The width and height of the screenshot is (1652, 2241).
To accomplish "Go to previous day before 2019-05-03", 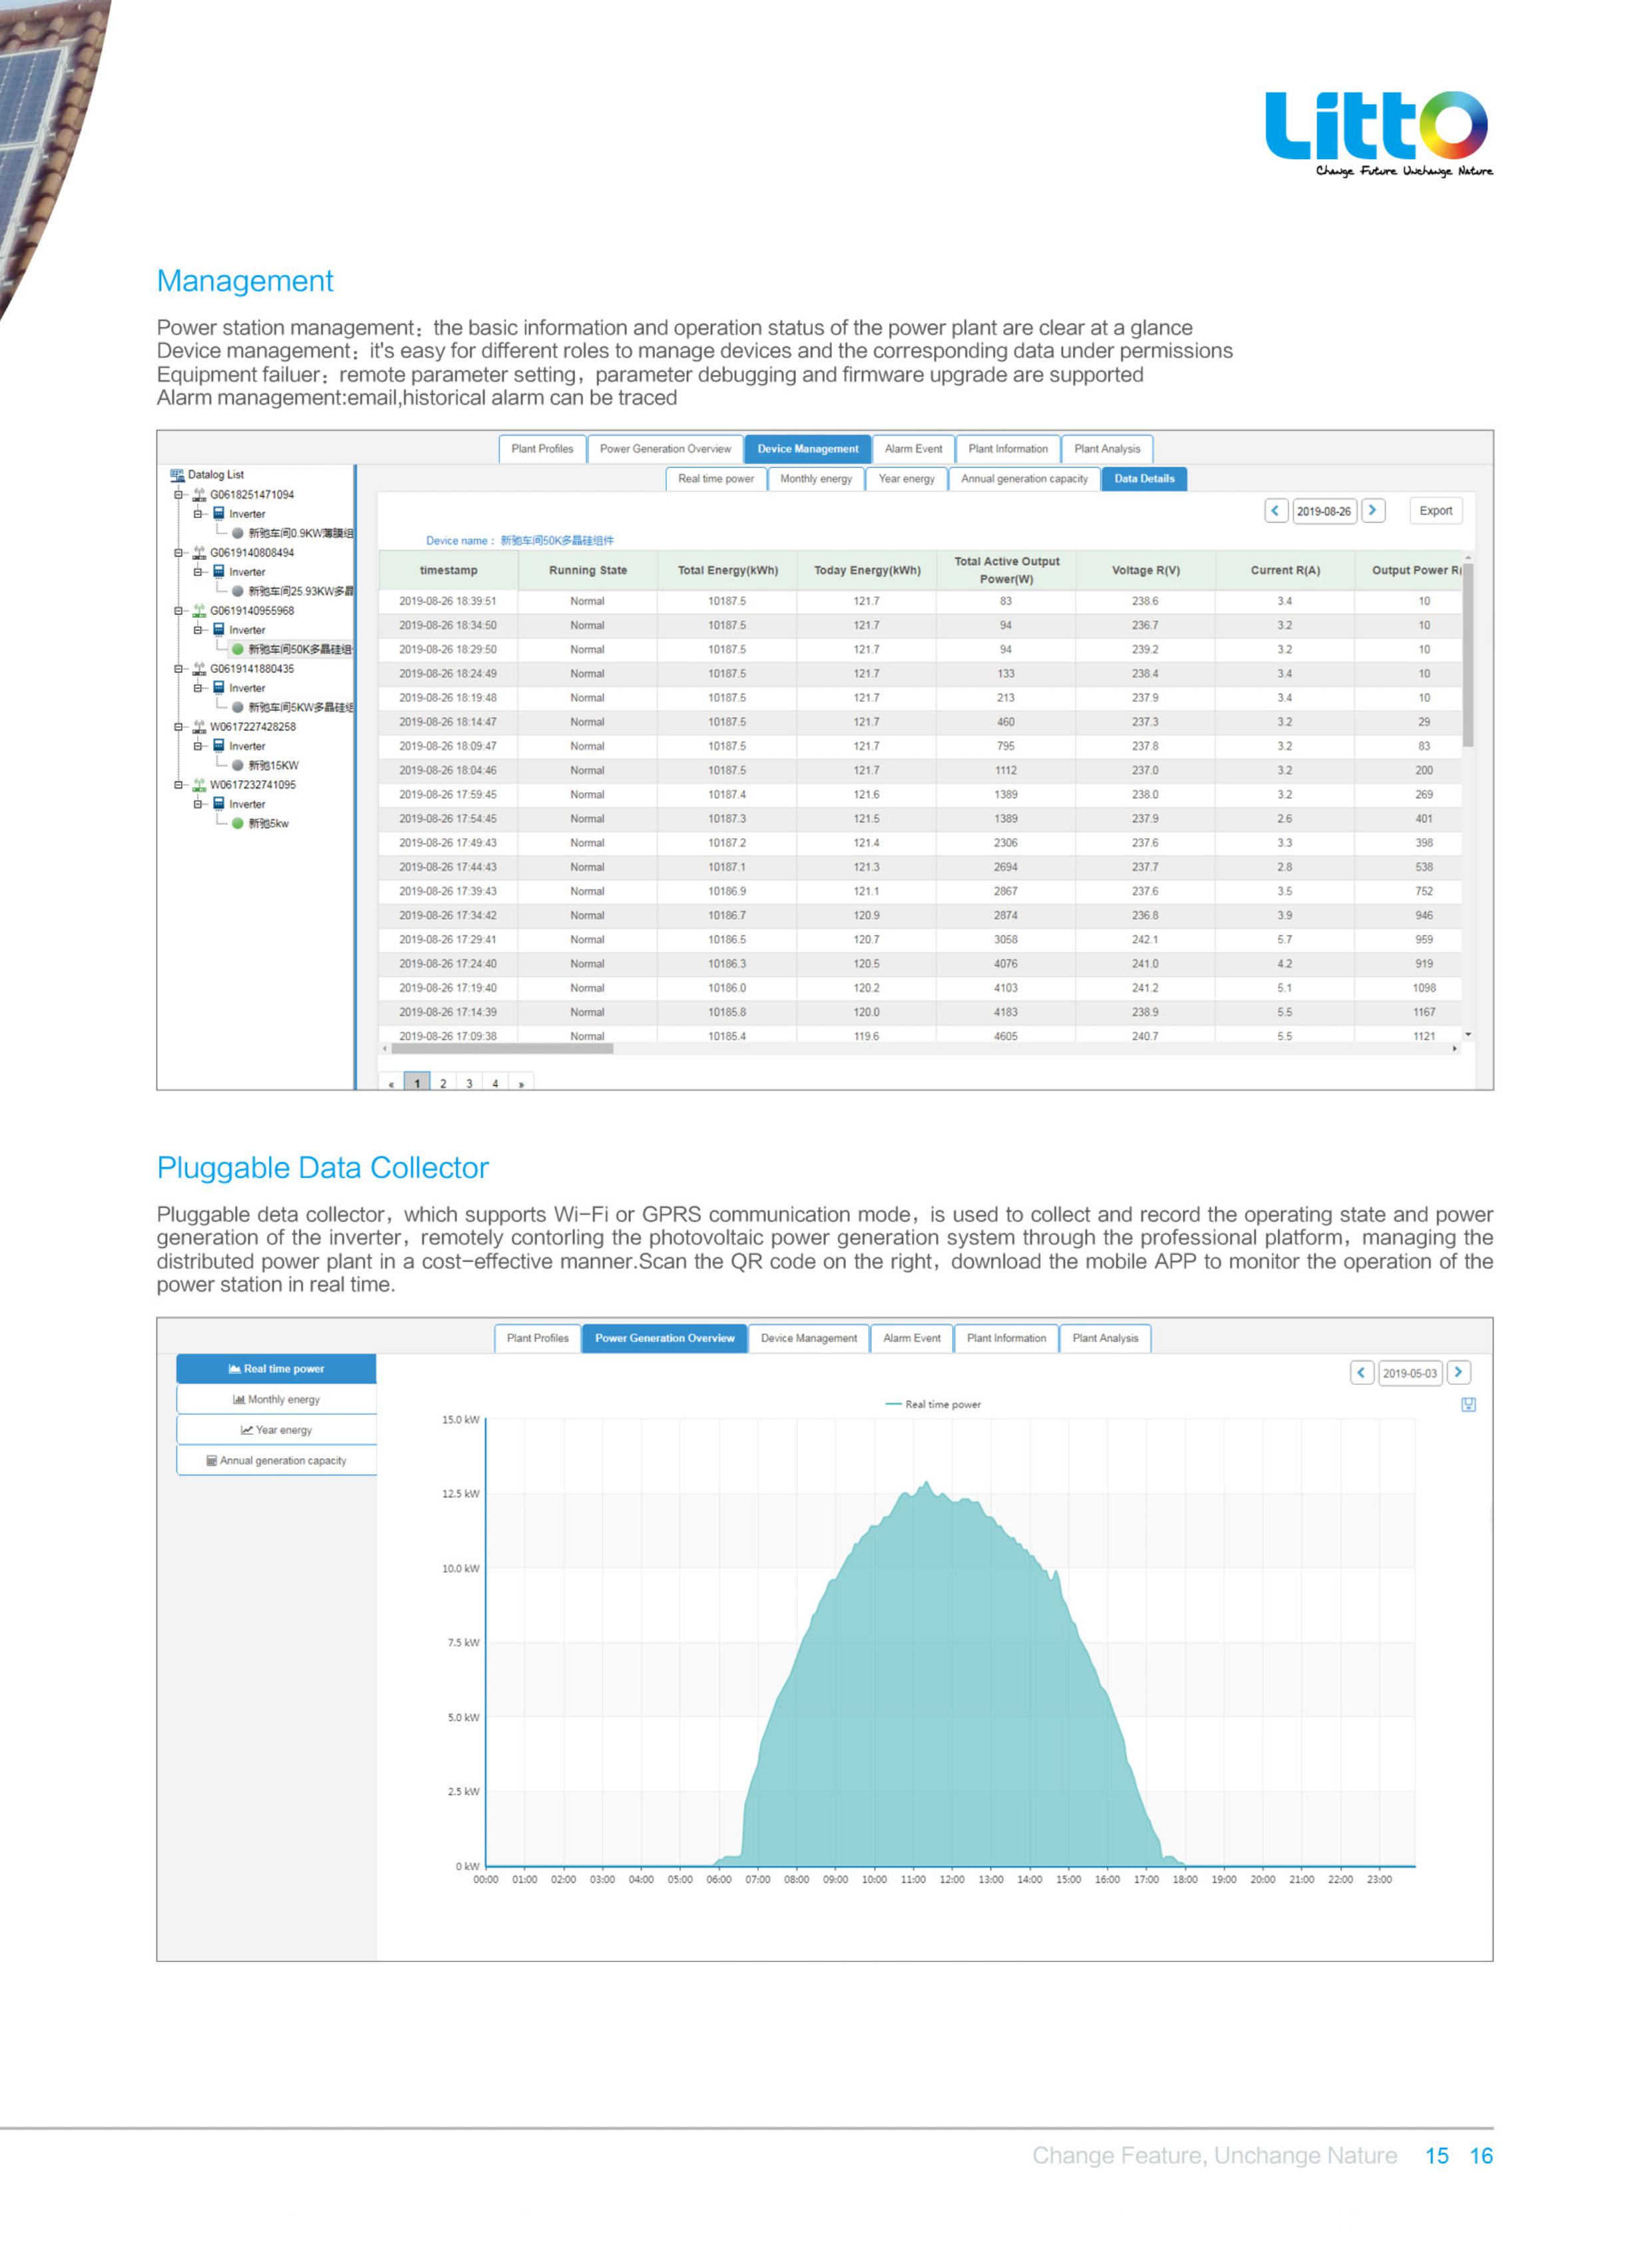I will click(1361, 1372).
